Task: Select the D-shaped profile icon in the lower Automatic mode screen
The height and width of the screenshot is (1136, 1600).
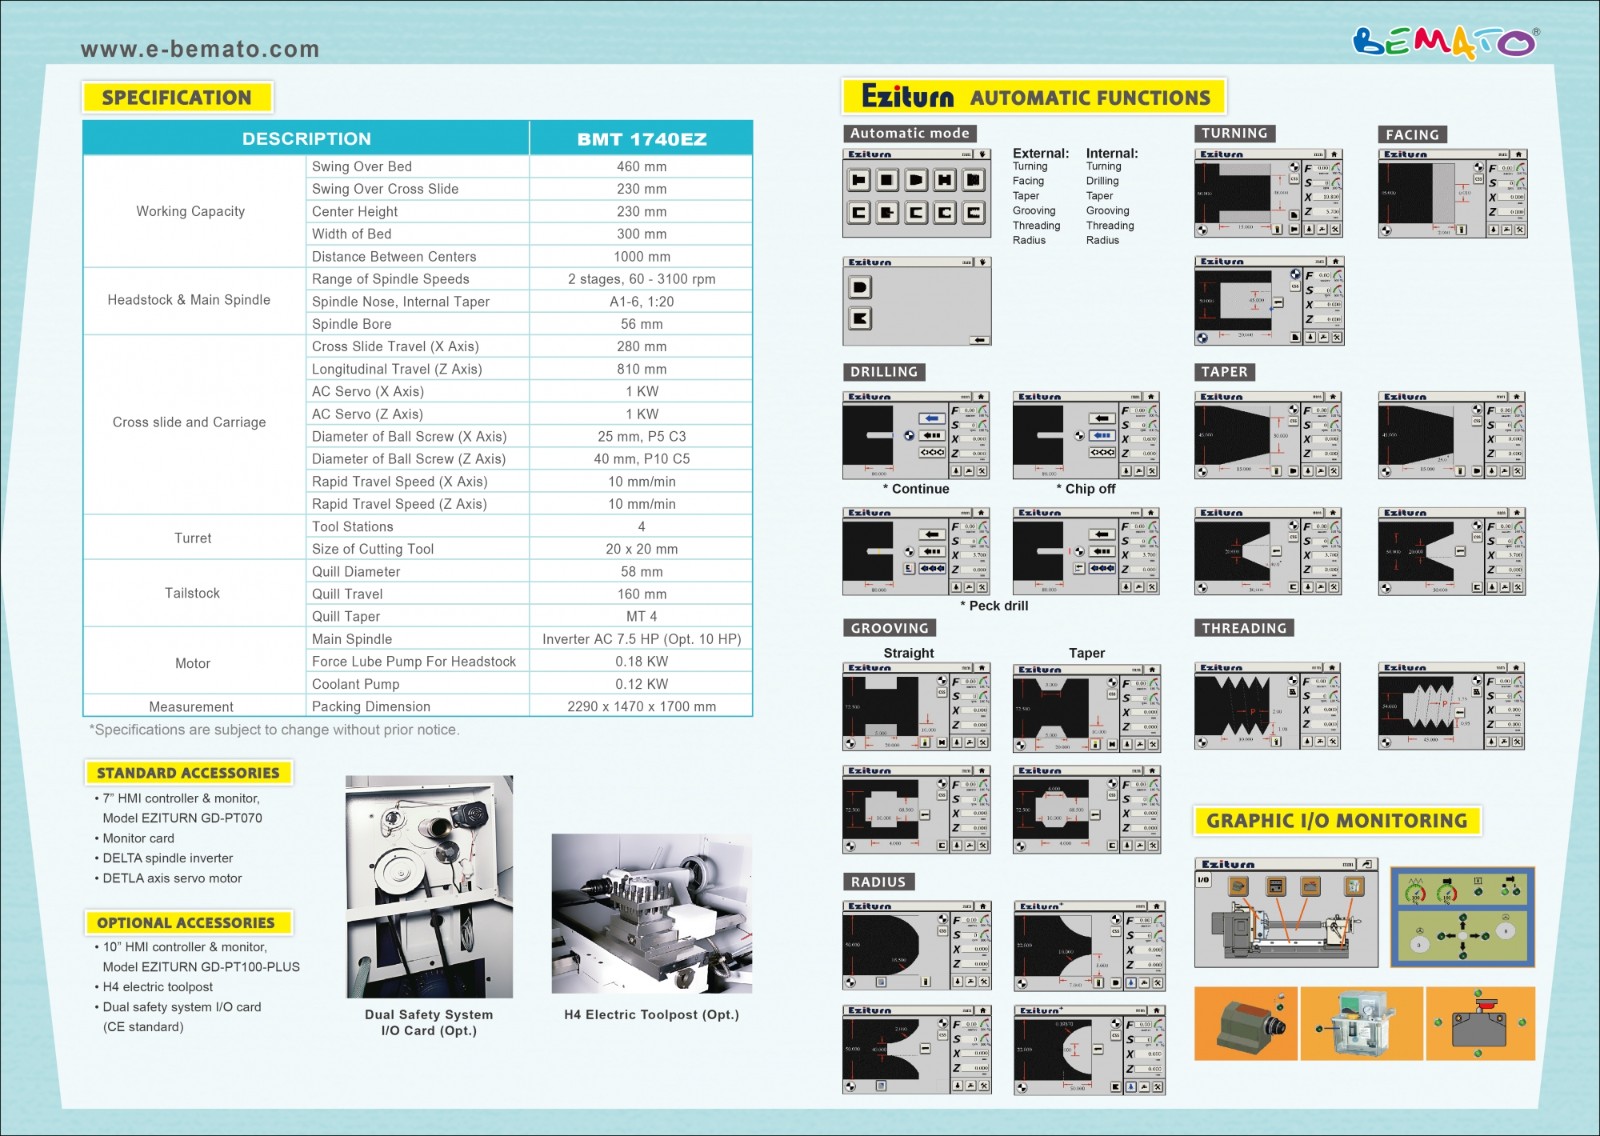Action: pyautogui.click(x=860, y=287)
